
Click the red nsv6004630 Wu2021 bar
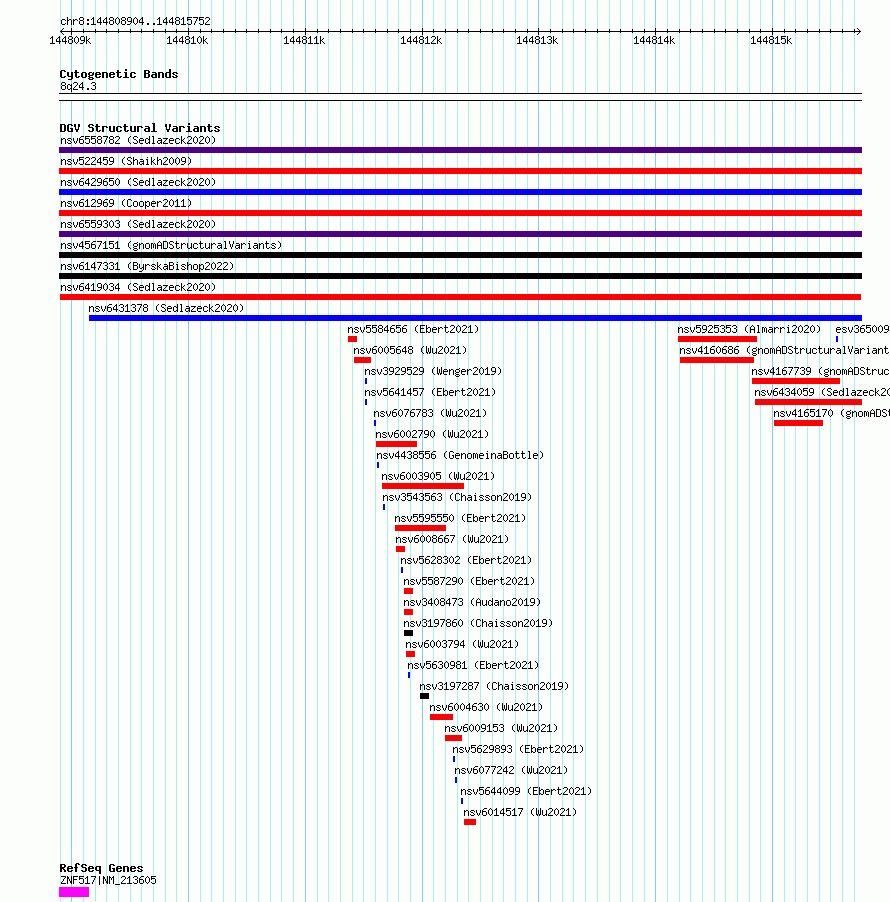coord(441,717)
